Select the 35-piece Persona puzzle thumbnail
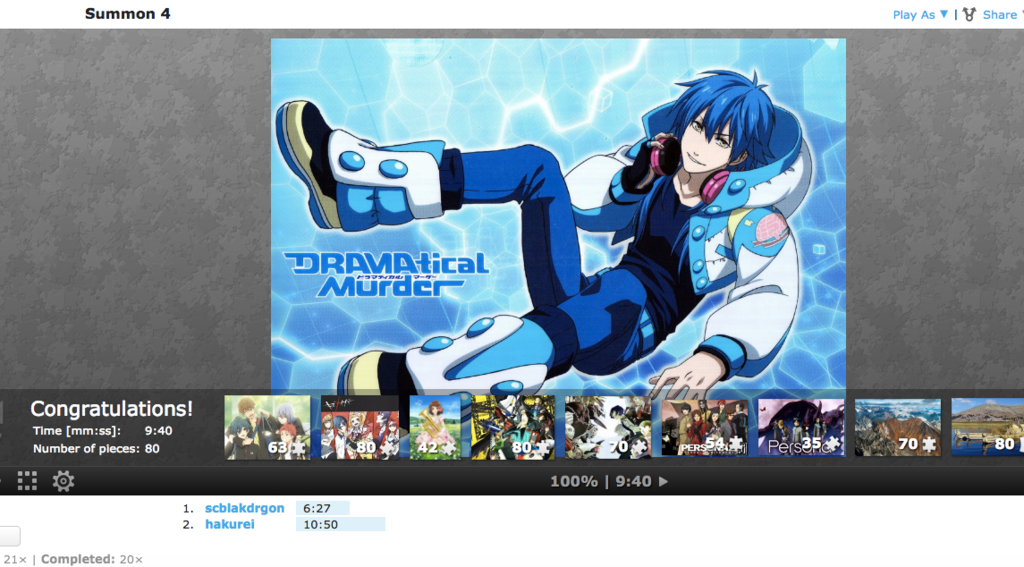 801,427
